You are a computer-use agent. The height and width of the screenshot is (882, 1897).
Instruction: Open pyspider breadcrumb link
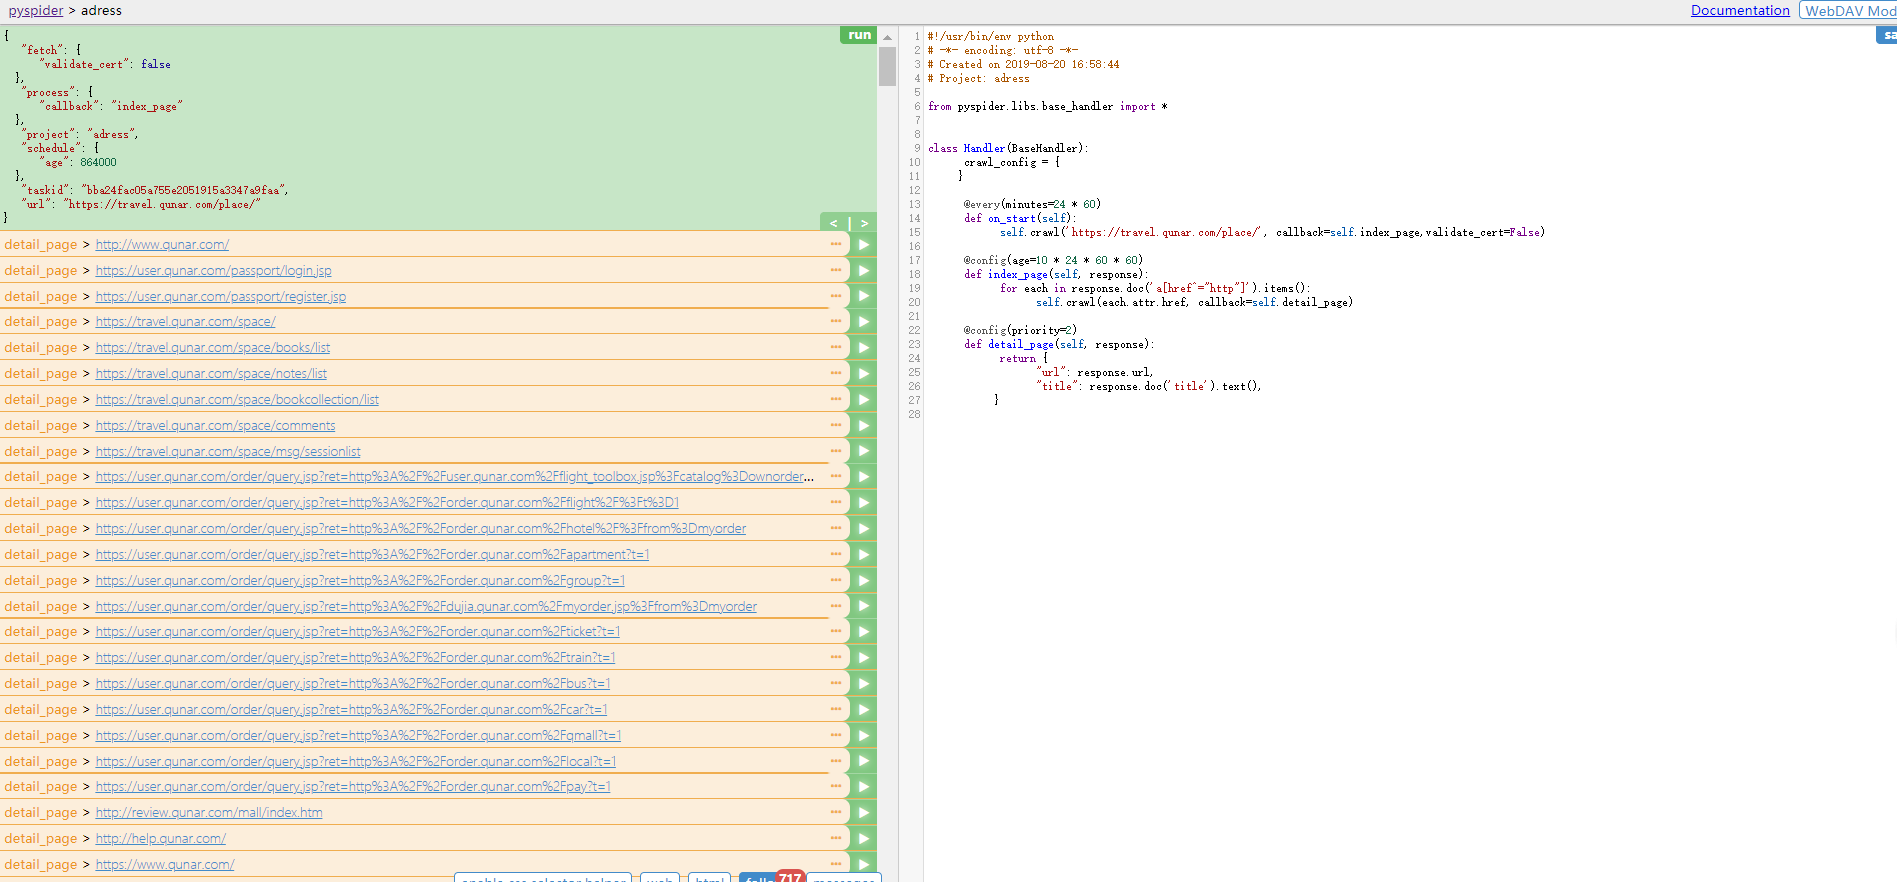click(x=36, y=10)
